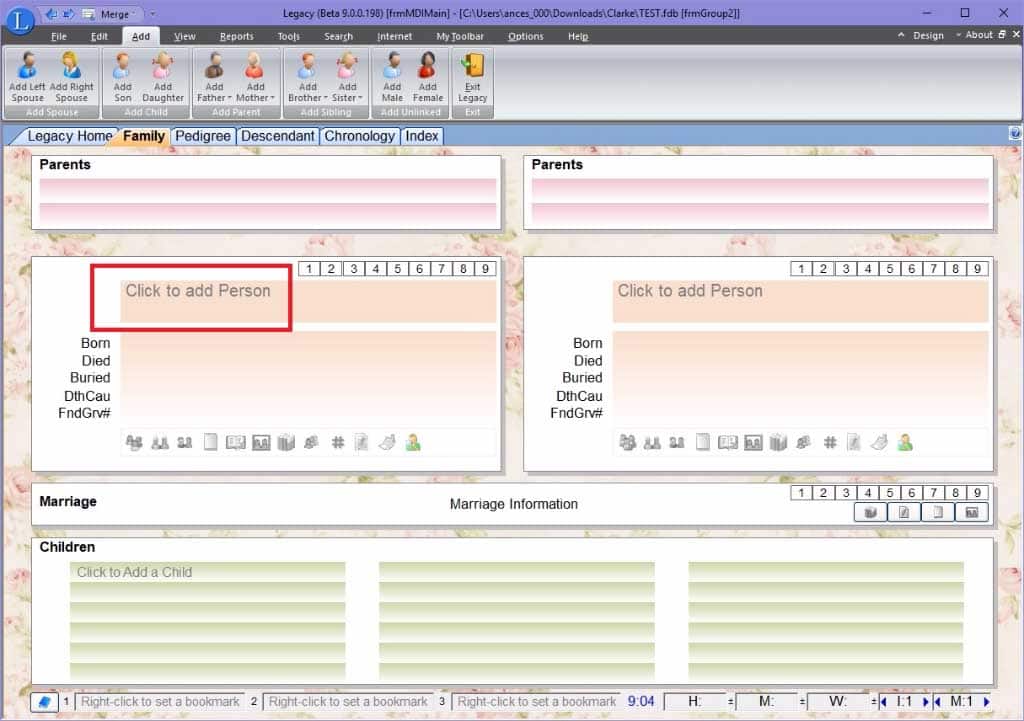1024x721 pixels.
Task: Open the Tools menu
Action: (x=289, y=37)
